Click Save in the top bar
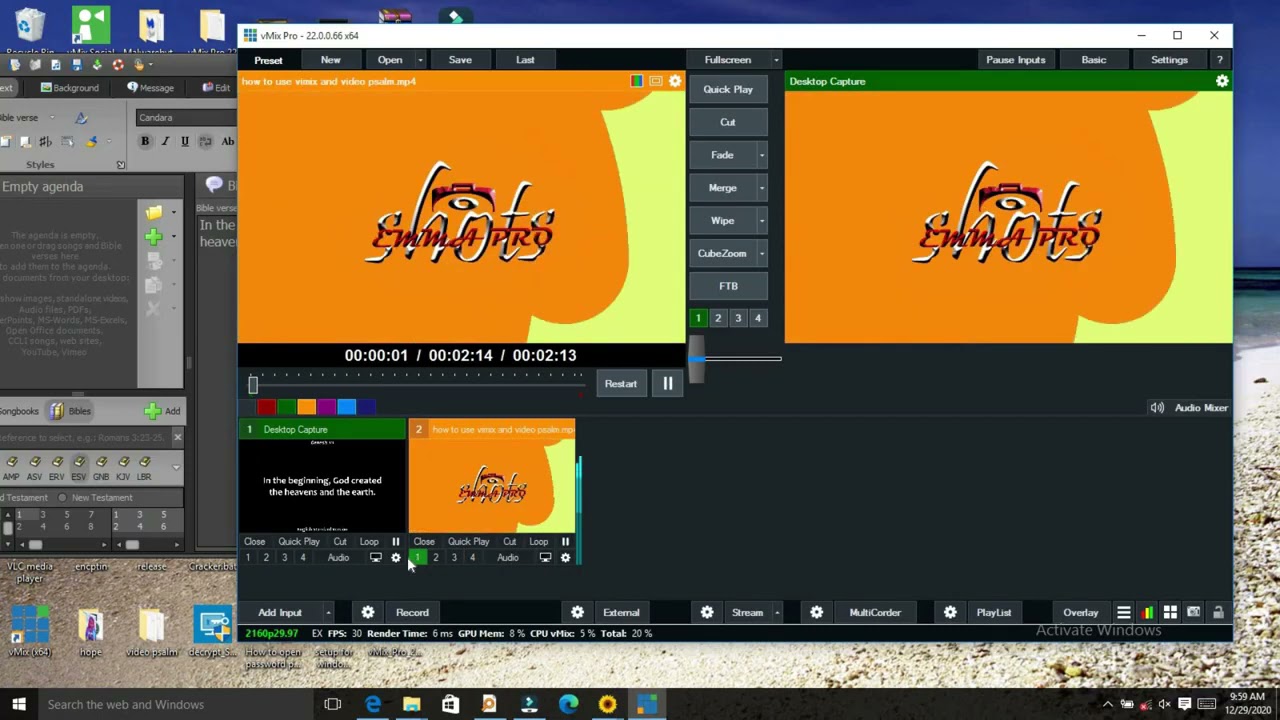 (460, 60)
